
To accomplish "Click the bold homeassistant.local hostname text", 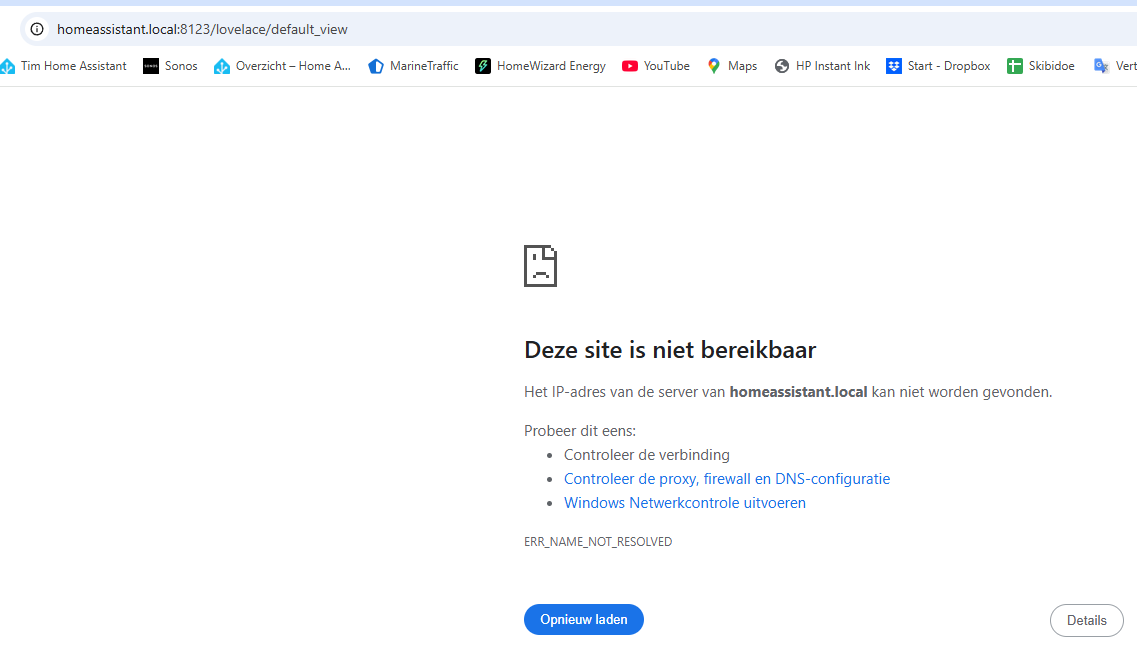I will [798, 392].
